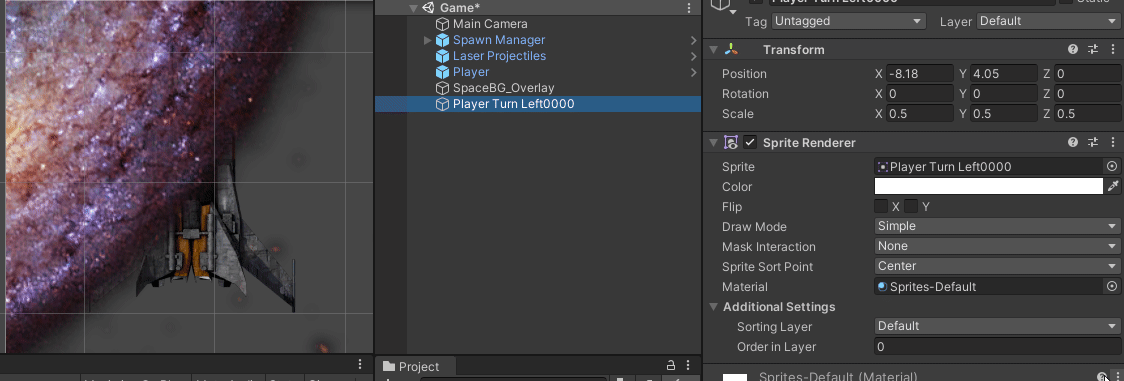The height and width of the screenshot is (381, 1124).
Task: Toggle Flip X checkbox
Action: [x=881, y=206]
